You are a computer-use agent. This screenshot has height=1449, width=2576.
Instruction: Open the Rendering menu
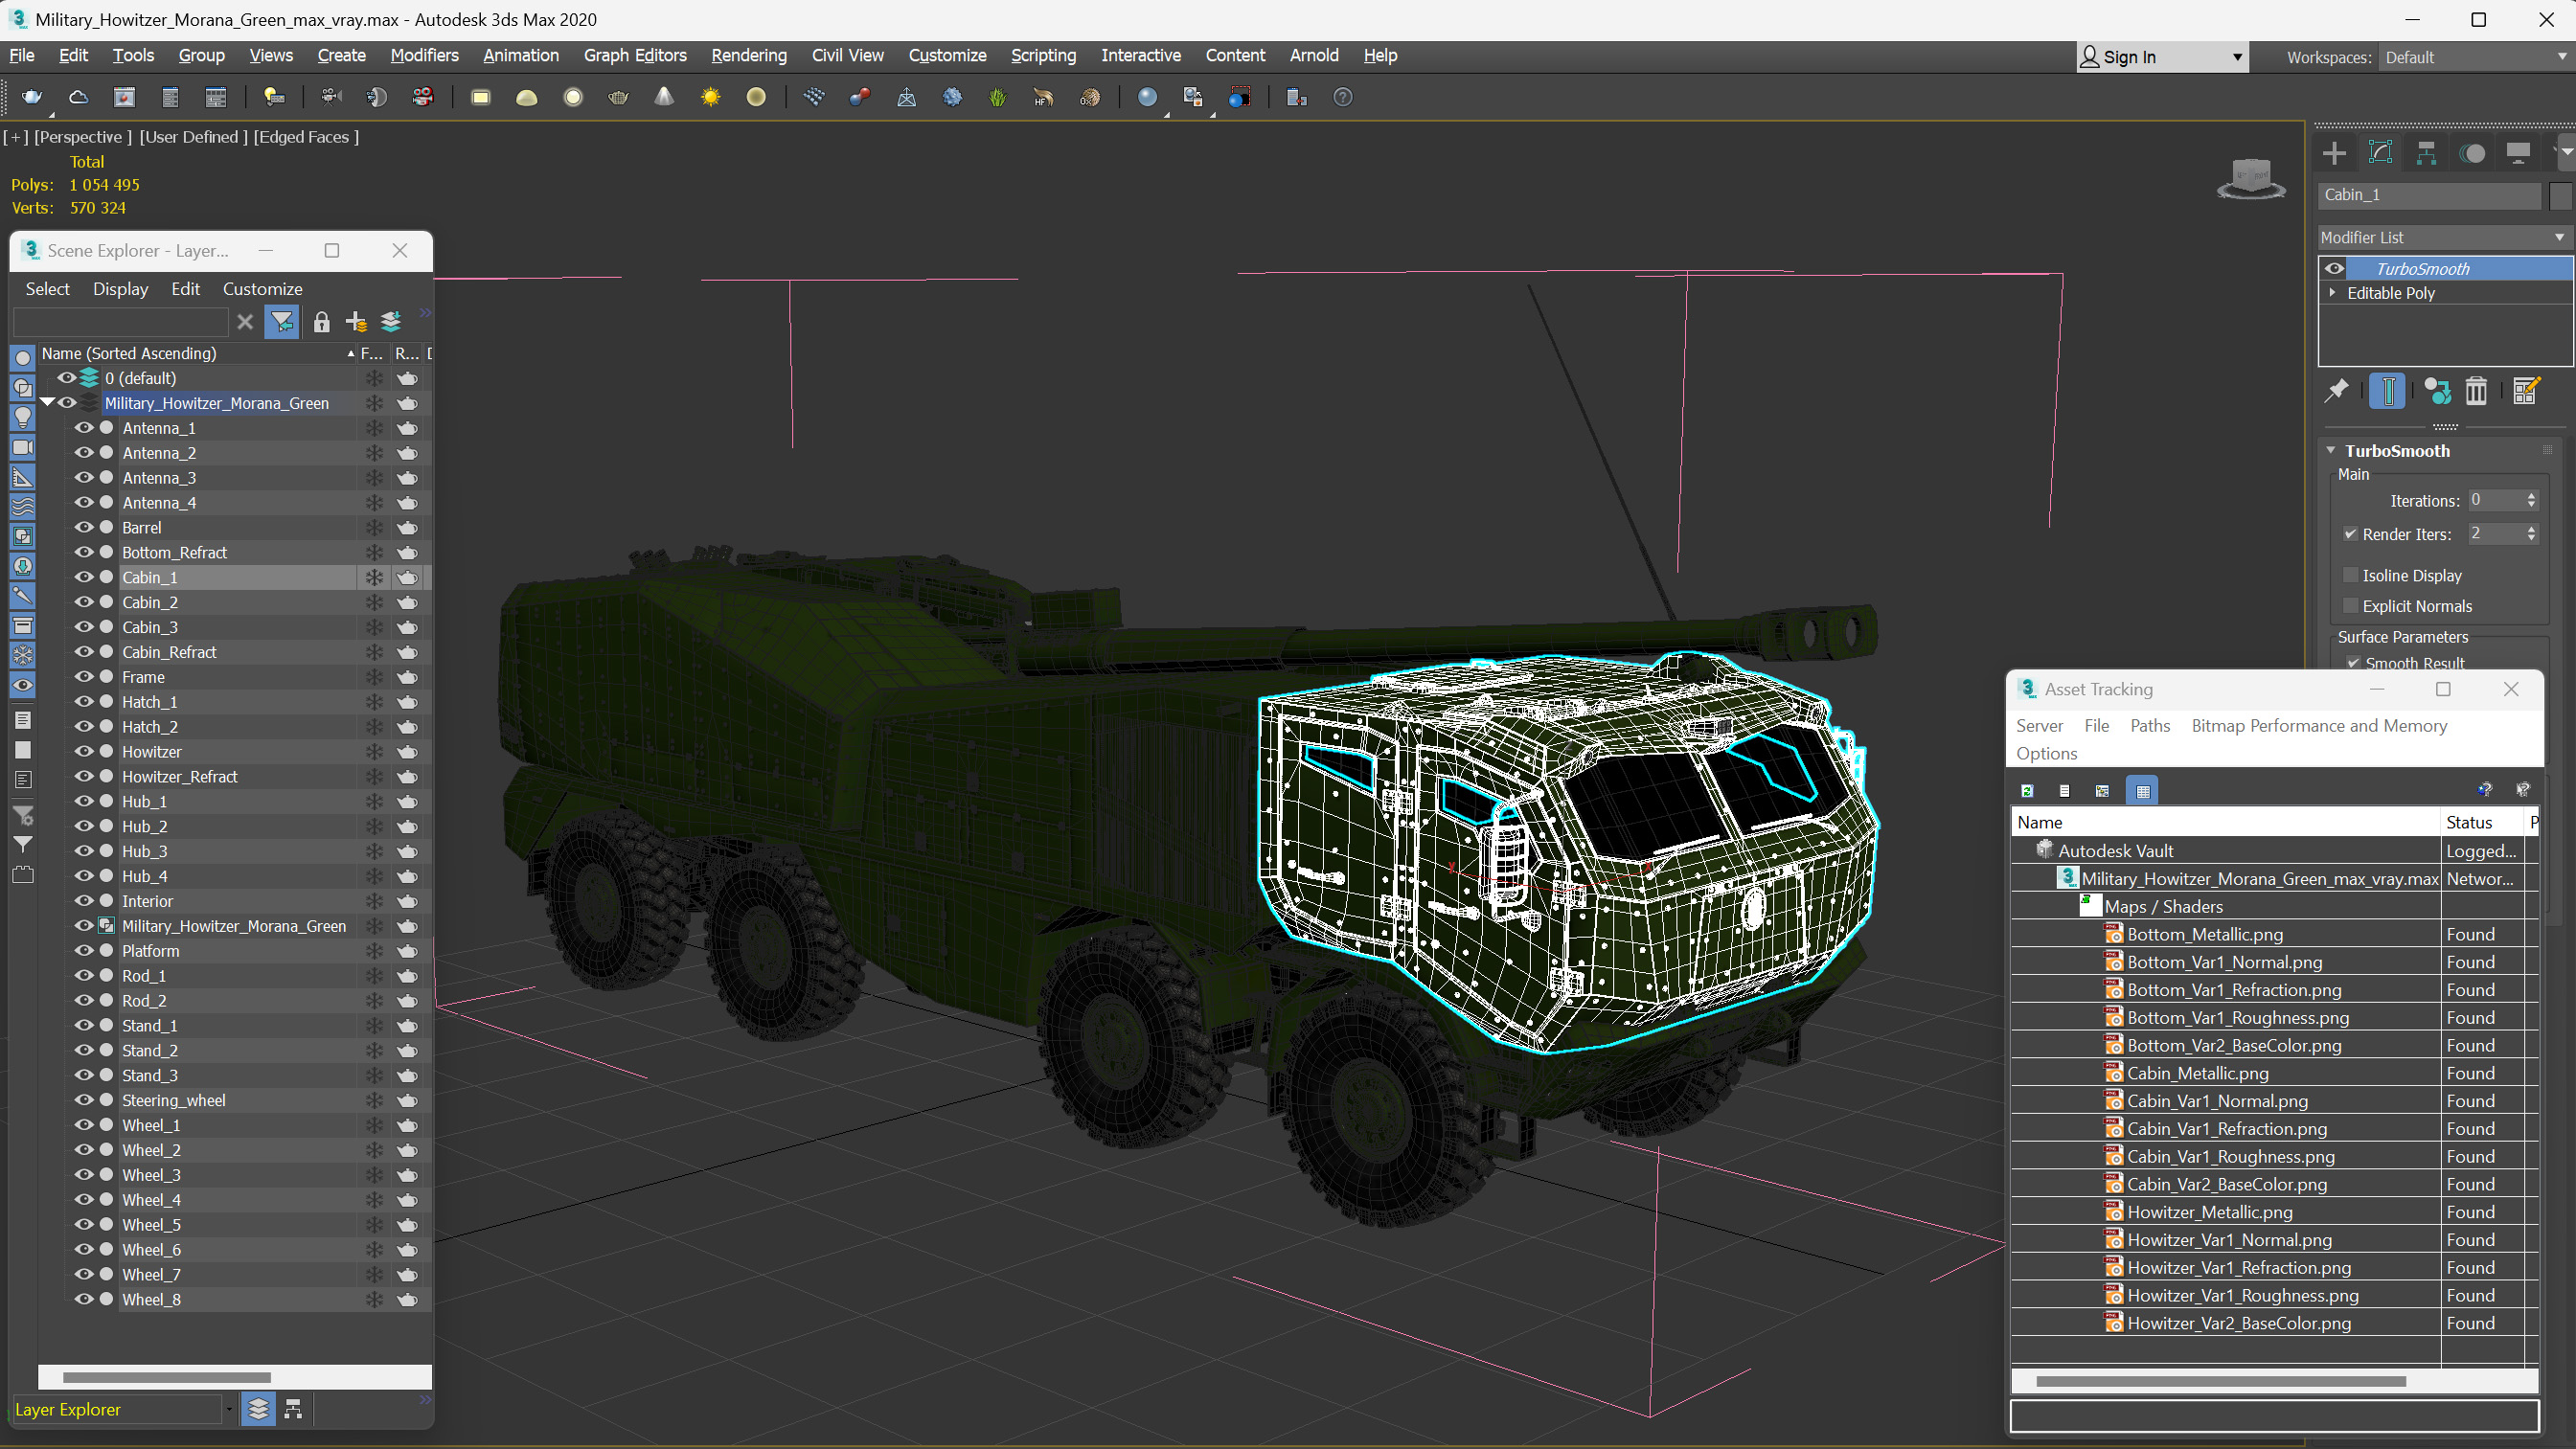749,55
